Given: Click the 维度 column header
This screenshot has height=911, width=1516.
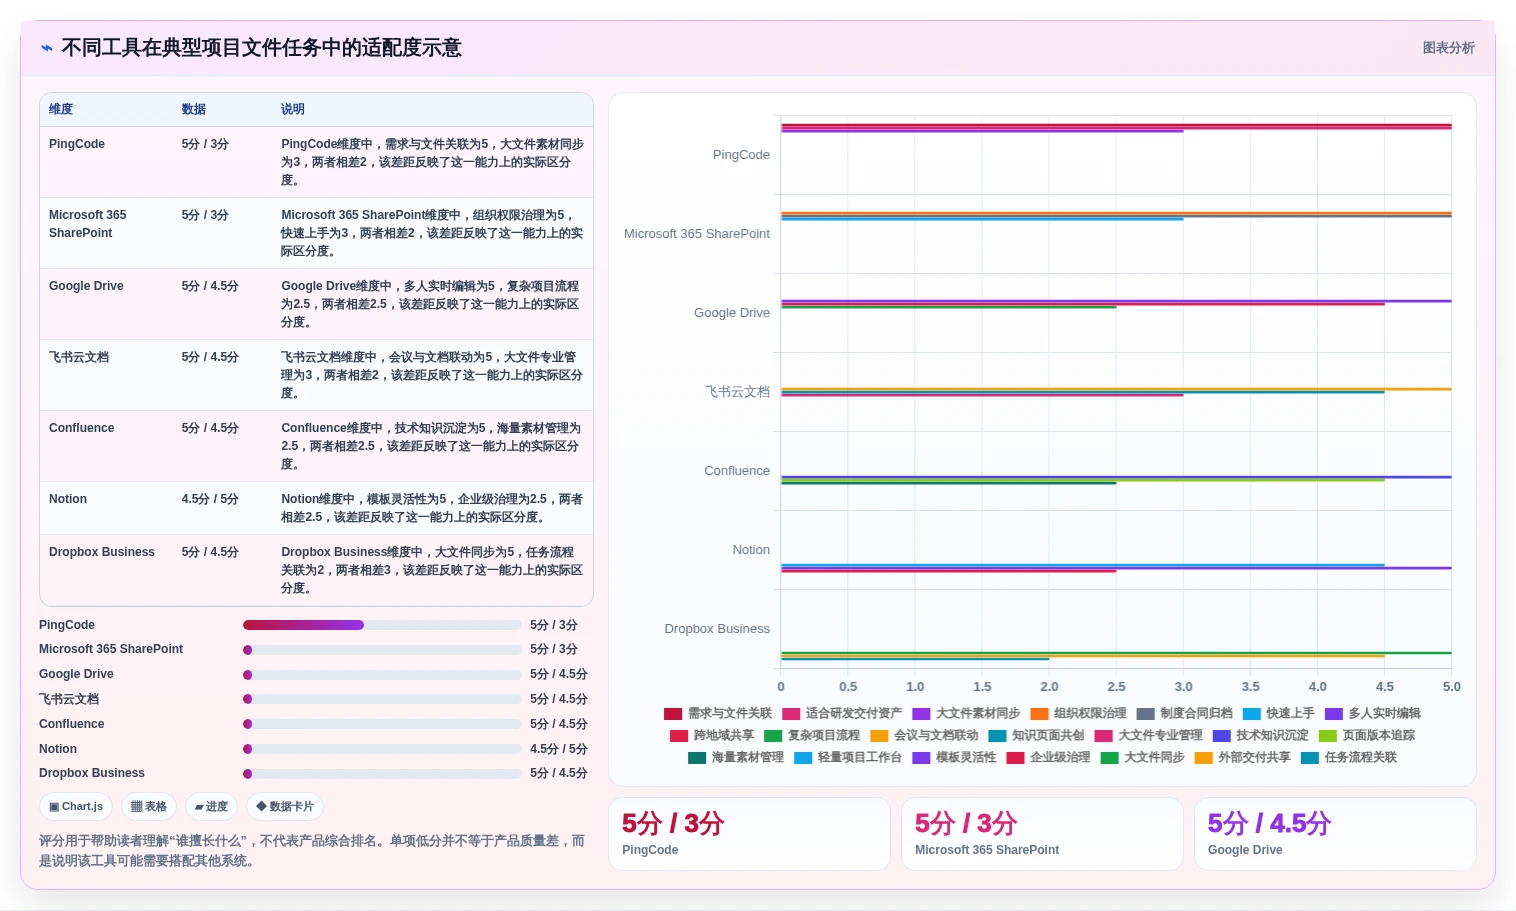Looking at the screenshot, I should pyautogui.click(x=61, y=109).
